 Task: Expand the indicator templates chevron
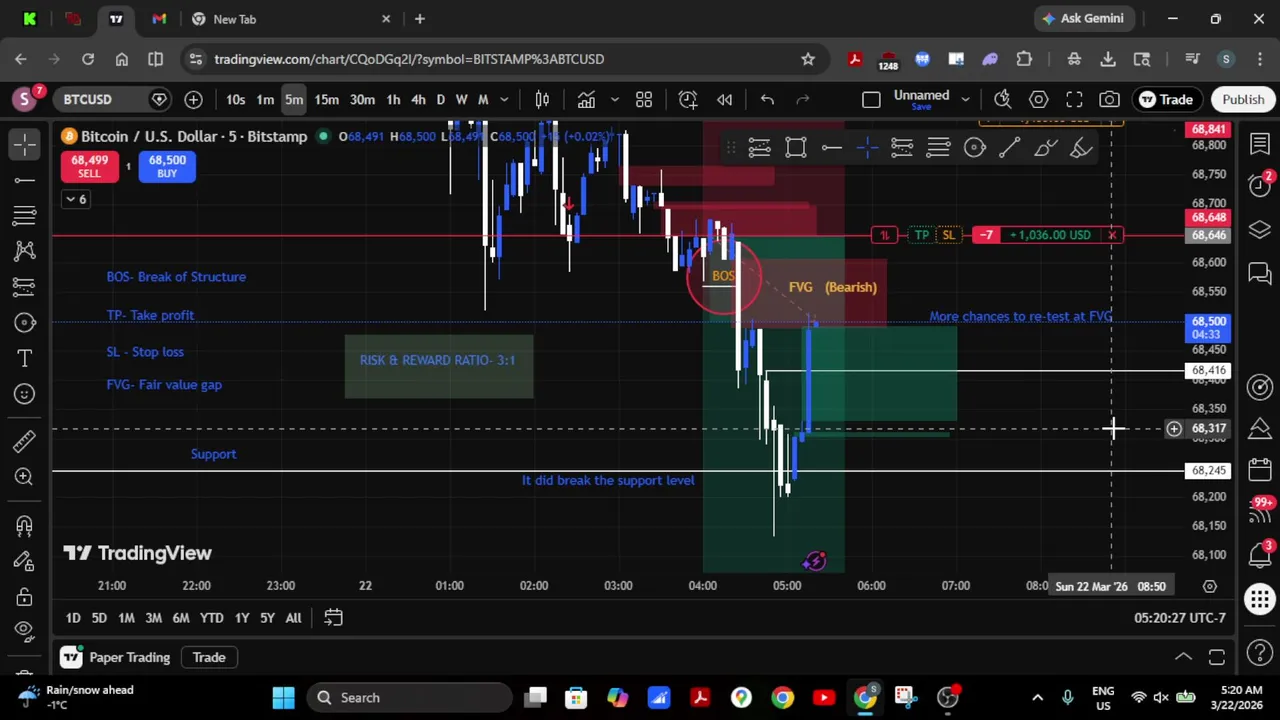coord(614,99)
